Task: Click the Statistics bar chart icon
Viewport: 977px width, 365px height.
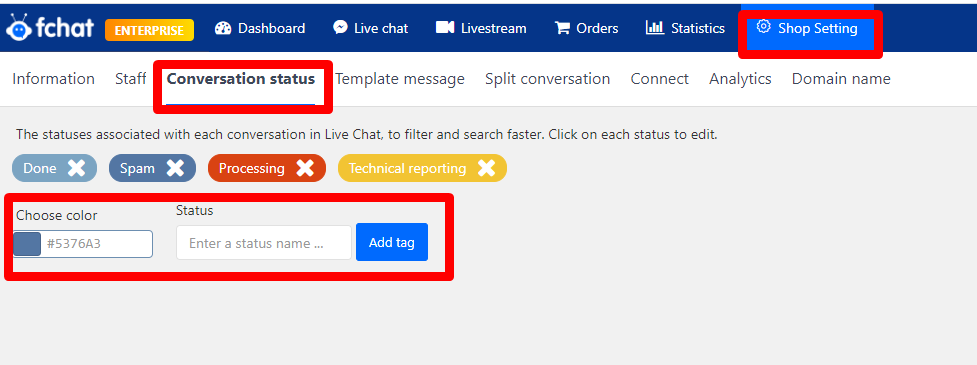Action: [x=655, y=27]
